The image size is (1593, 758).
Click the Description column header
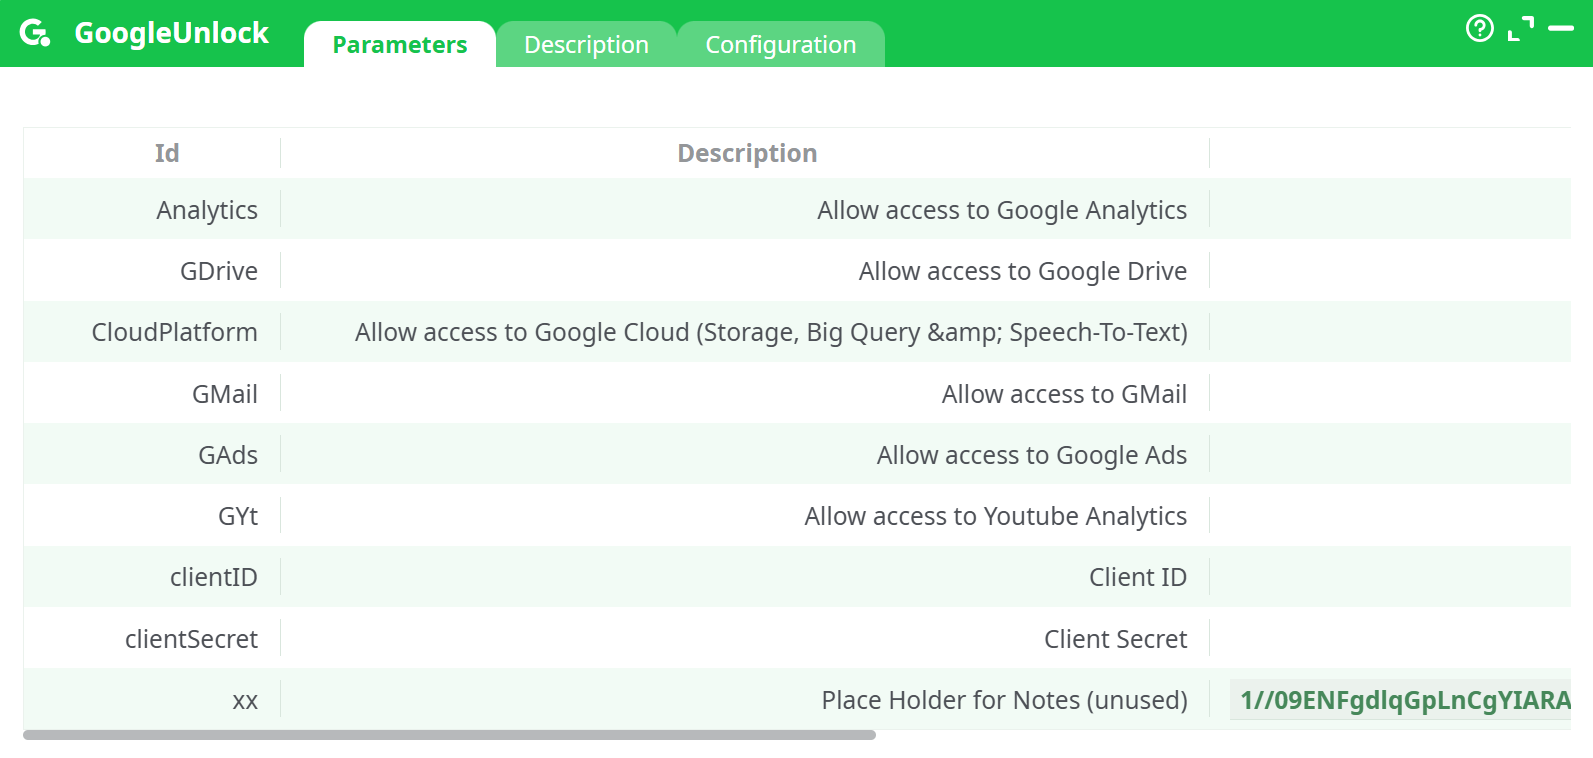pyautogui.click(x=747, y=153)
